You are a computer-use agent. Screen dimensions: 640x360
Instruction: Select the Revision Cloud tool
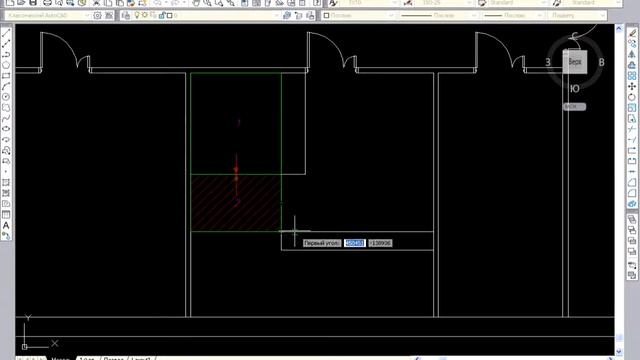coord(6,108)
